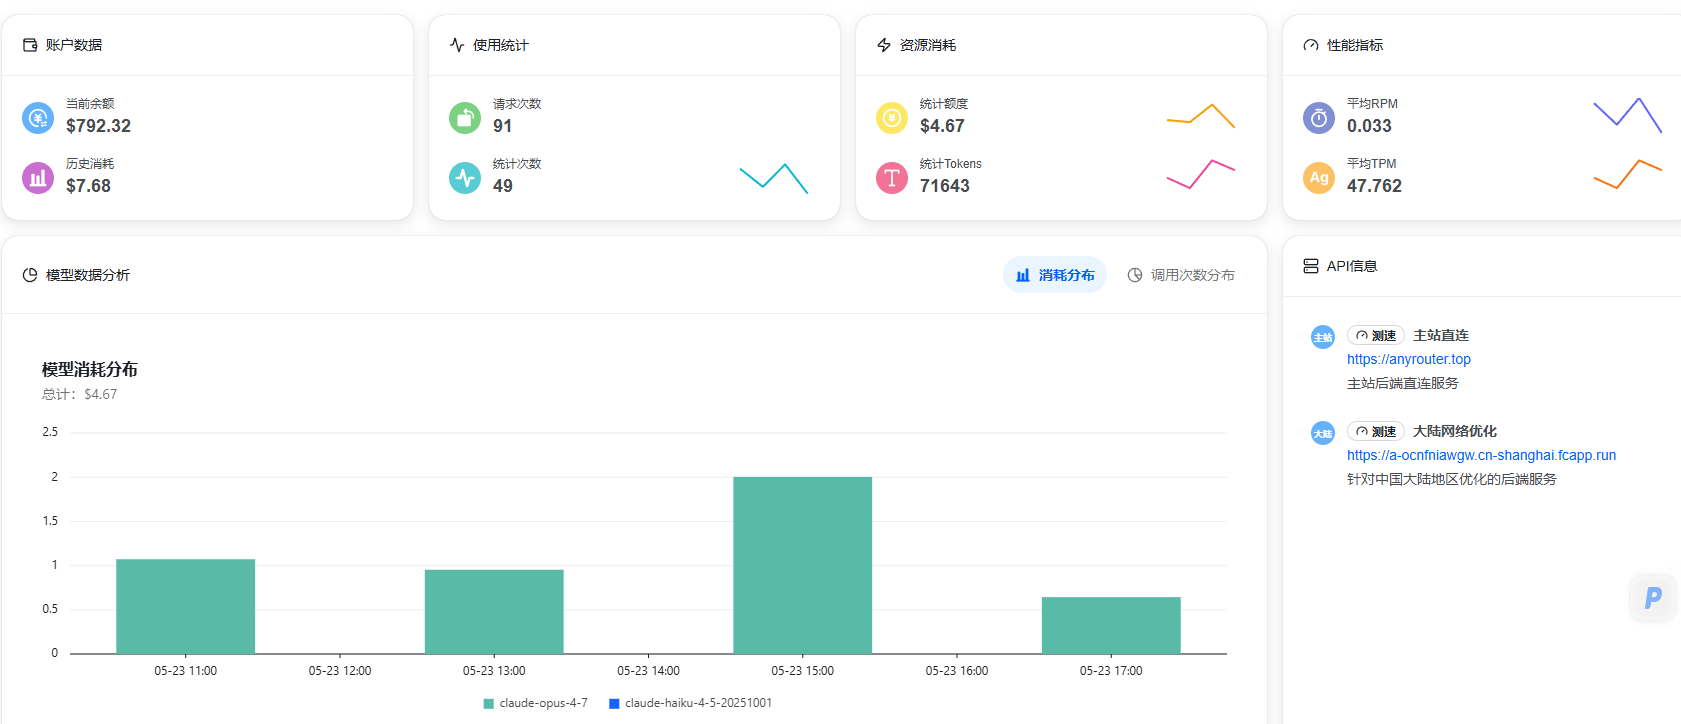This screenshot has width=1681, height=724.
Task: Toggle claude-opus-4-7 legend series
Action: click(x=536, y=703)
